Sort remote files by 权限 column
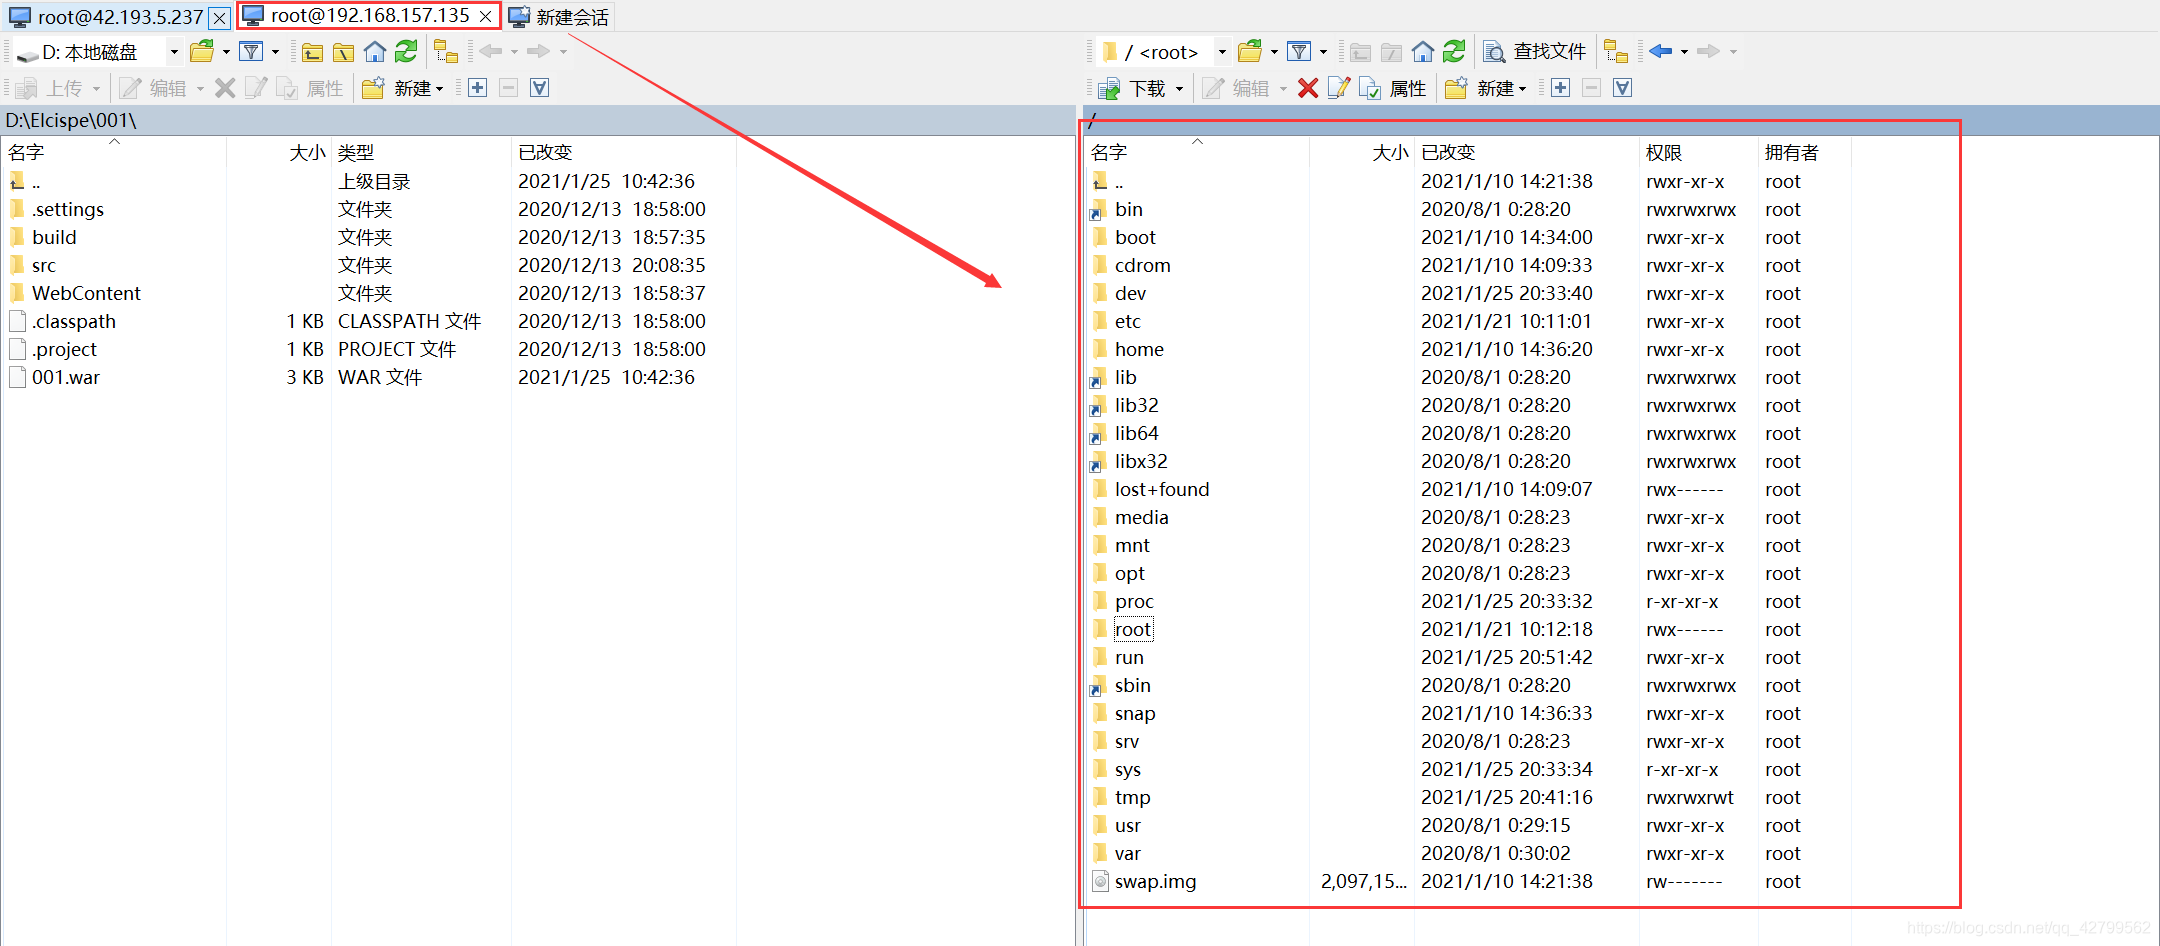Viewport: 2160px width, 946px height. coord(1664,153)
